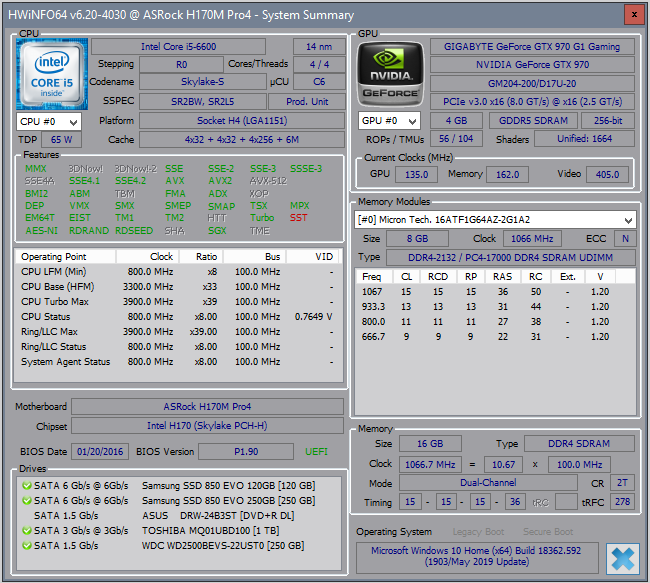Open the CPU #0 selector dropdown

point(49,121)
